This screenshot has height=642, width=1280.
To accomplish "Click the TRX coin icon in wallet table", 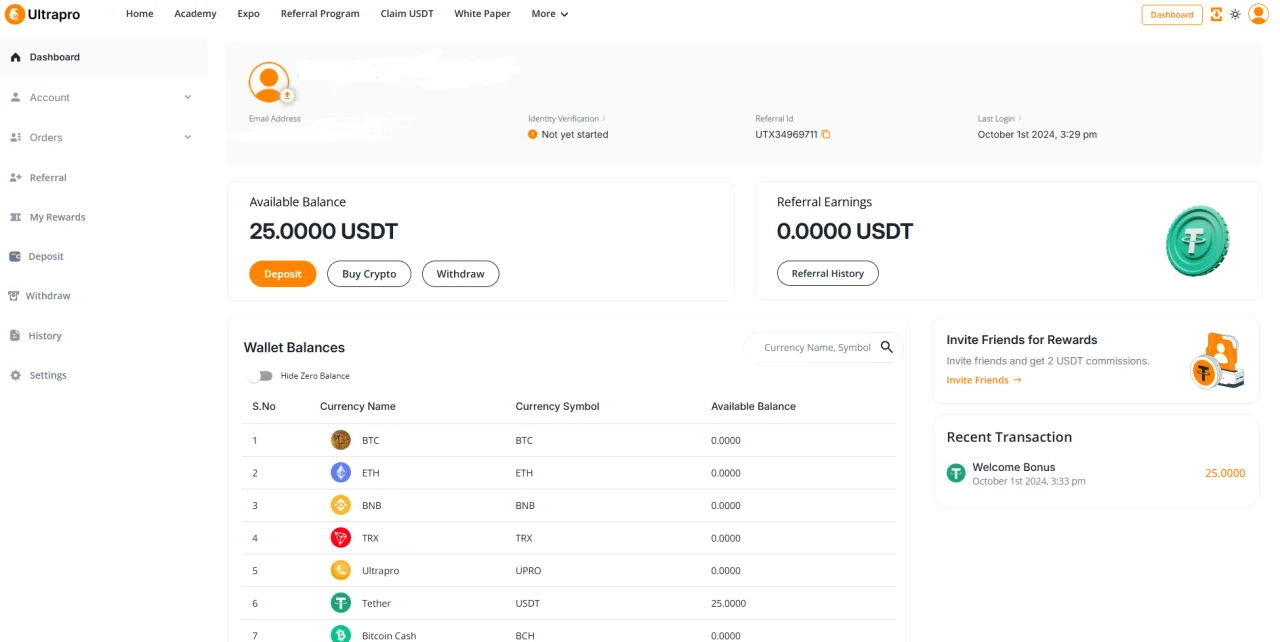I will tap(341, 538).
